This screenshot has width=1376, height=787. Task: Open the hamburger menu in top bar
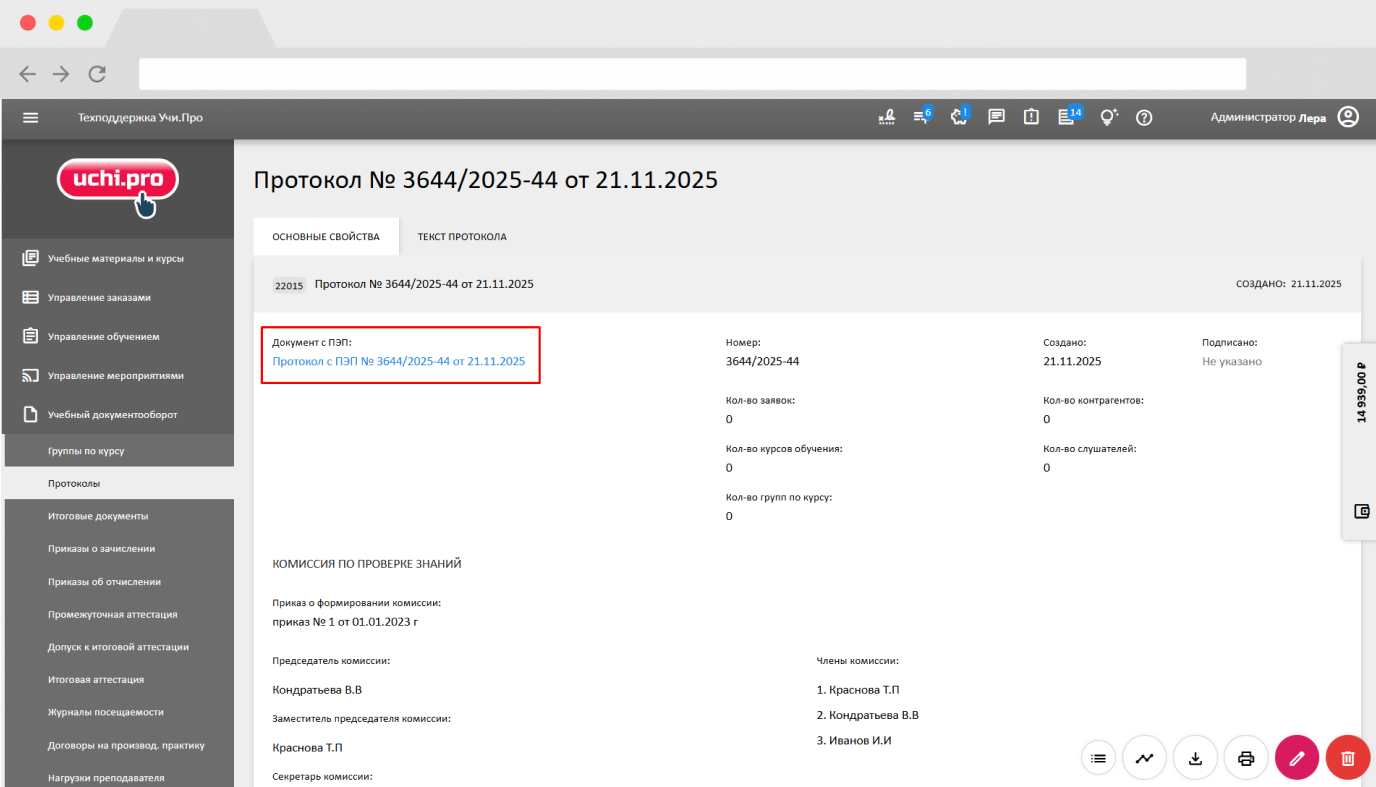[x=30, y=118]
